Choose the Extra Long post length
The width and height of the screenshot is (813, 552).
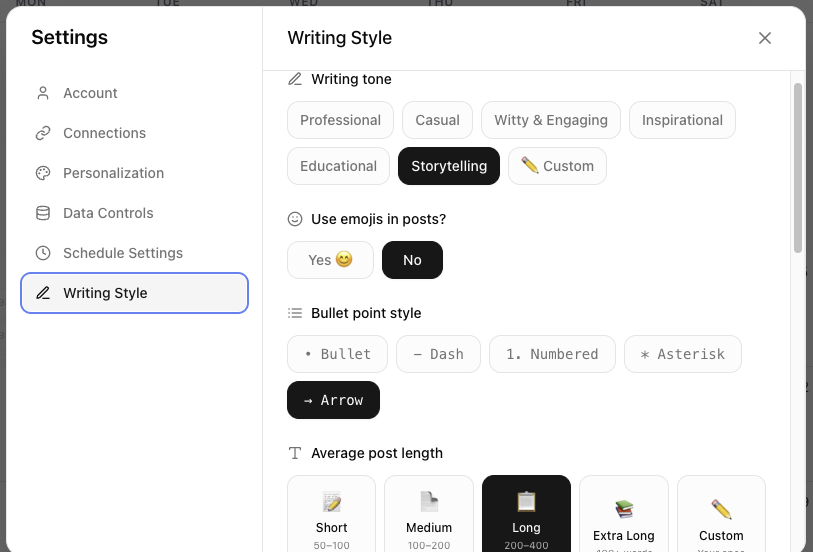[x=623, y=513]
